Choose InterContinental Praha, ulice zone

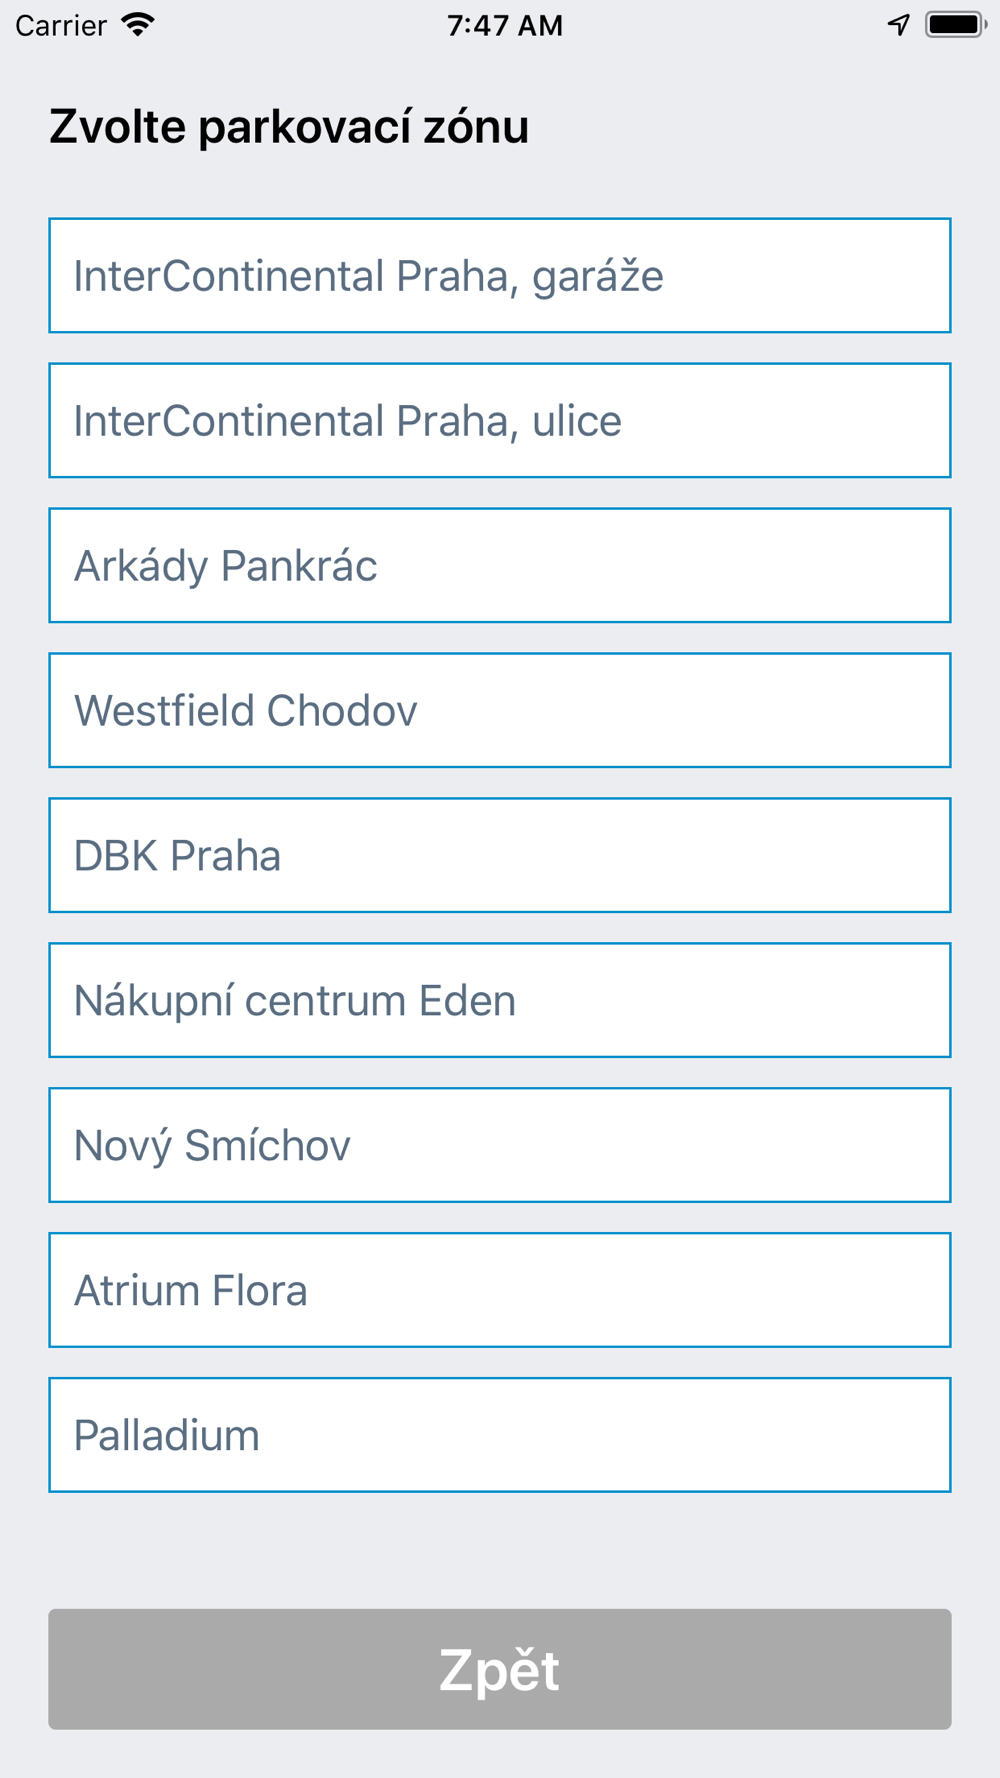point(500,420)
